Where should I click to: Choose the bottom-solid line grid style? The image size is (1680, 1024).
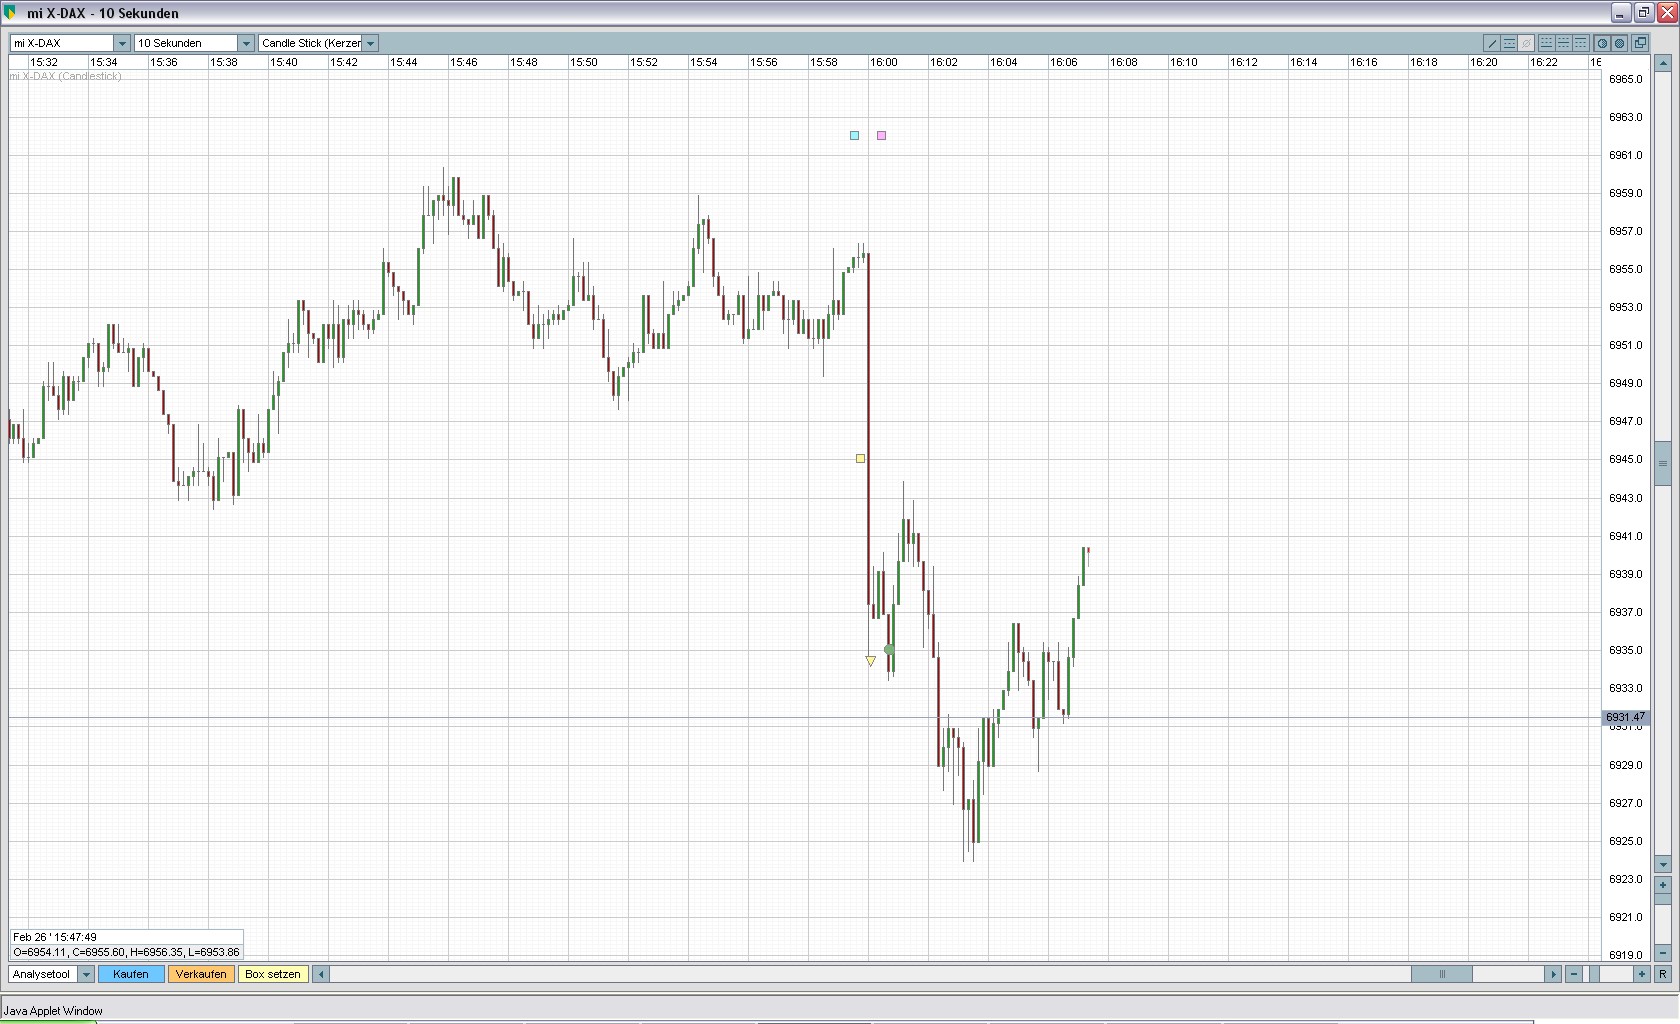[1547, 43]
